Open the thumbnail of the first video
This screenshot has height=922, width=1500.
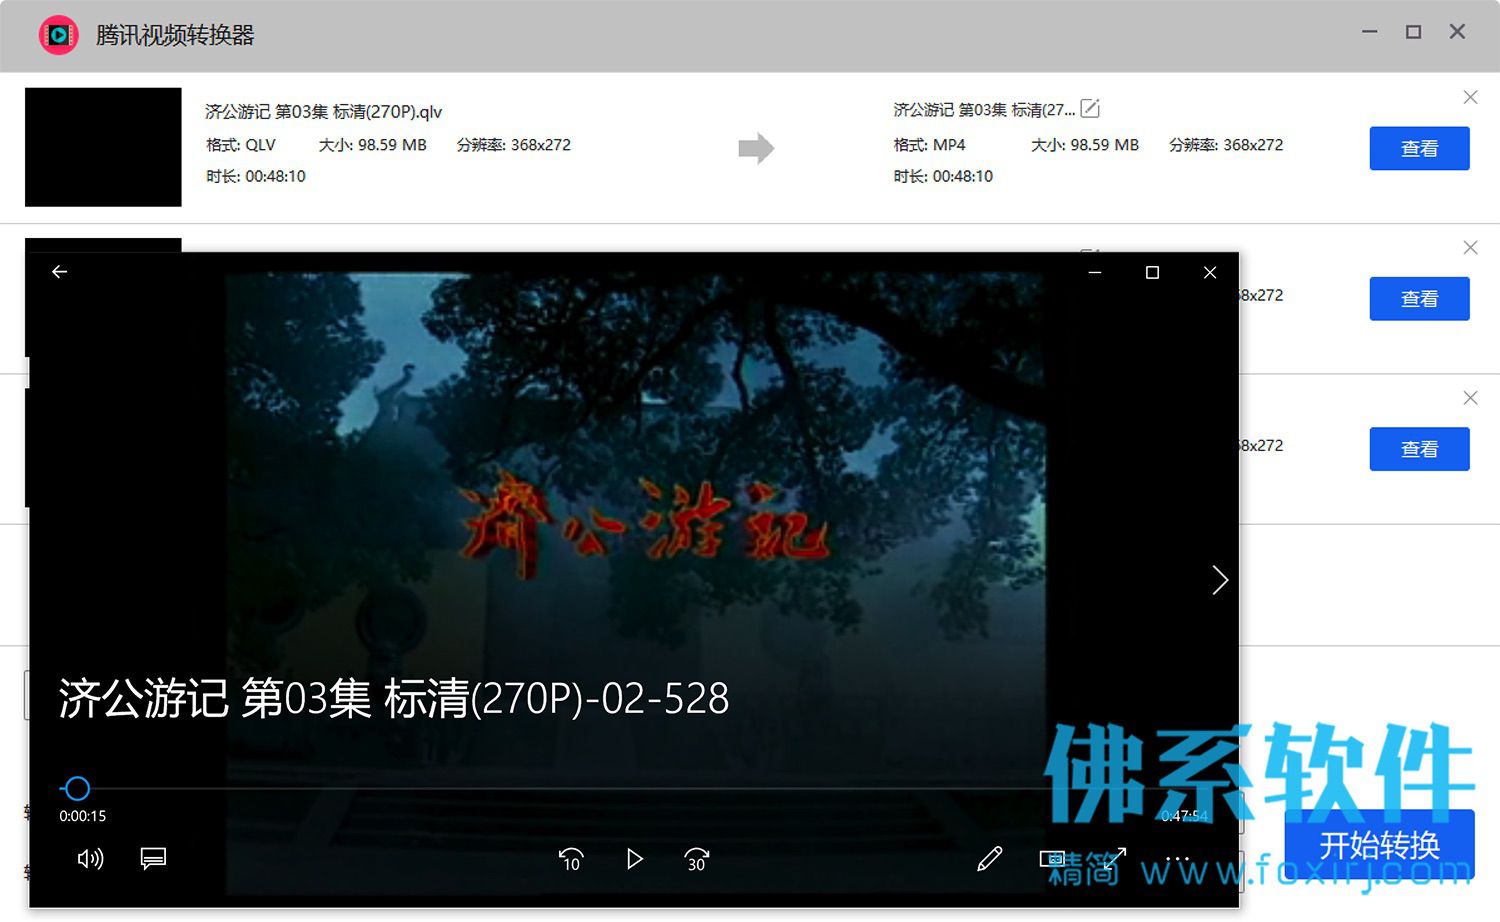point(103,147)
